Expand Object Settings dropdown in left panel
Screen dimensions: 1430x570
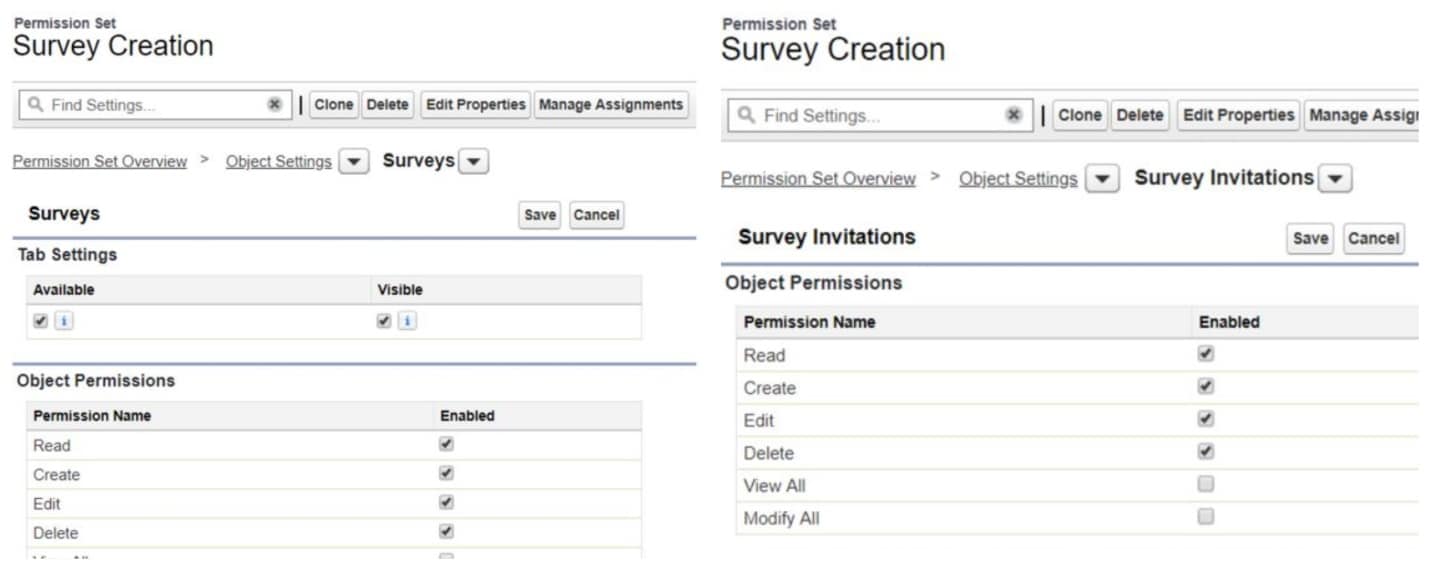(353, 162)
